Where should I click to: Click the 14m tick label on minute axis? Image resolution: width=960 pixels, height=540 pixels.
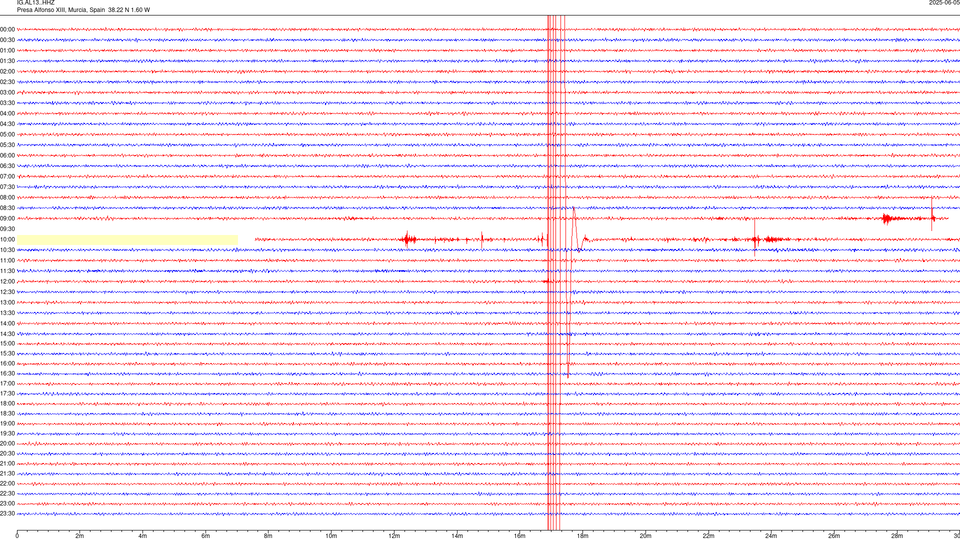(x=457, y=536)
